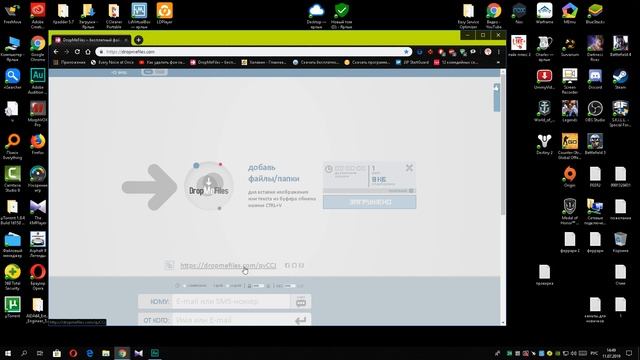Open the Counter-Strike Global Offensive desktop icon
The height and width of the screenshot is (360, 640).
click(570, 146)
